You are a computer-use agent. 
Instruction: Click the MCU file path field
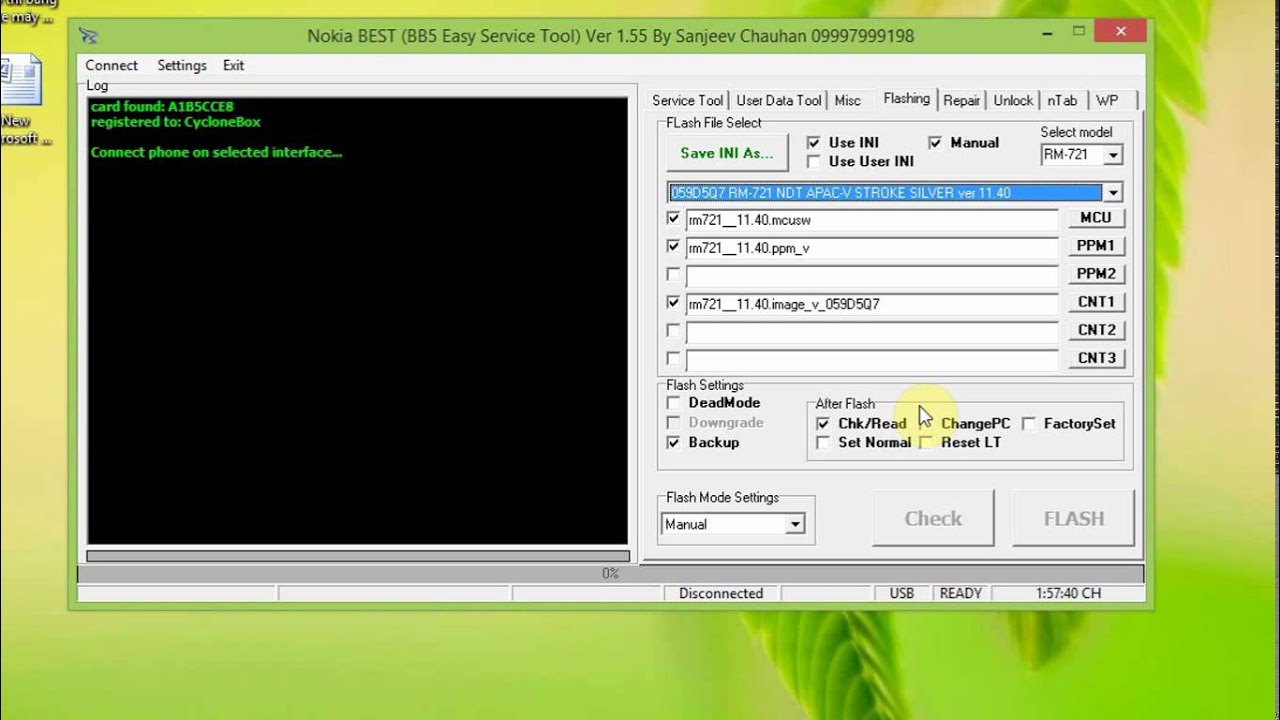pos(872,220)
